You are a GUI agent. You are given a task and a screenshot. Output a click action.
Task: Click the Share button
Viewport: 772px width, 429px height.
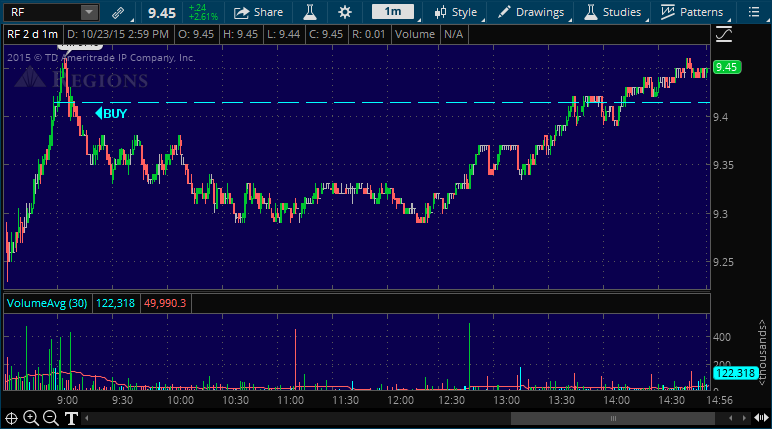(x=258, y=12)
